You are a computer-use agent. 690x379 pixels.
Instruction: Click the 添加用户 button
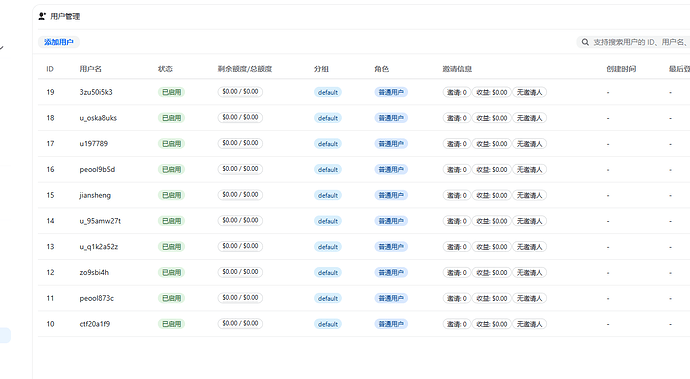pos(59,42)
